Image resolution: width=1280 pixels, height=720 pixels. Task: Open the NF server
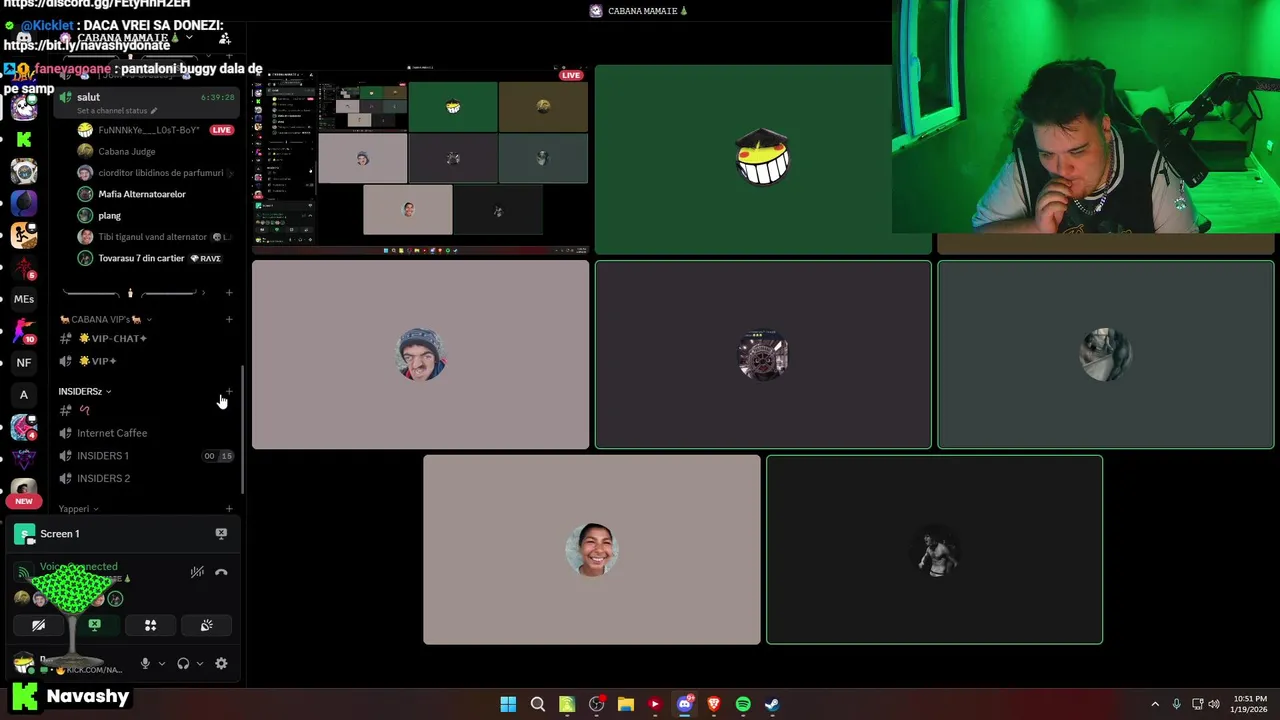coord(24,362)
